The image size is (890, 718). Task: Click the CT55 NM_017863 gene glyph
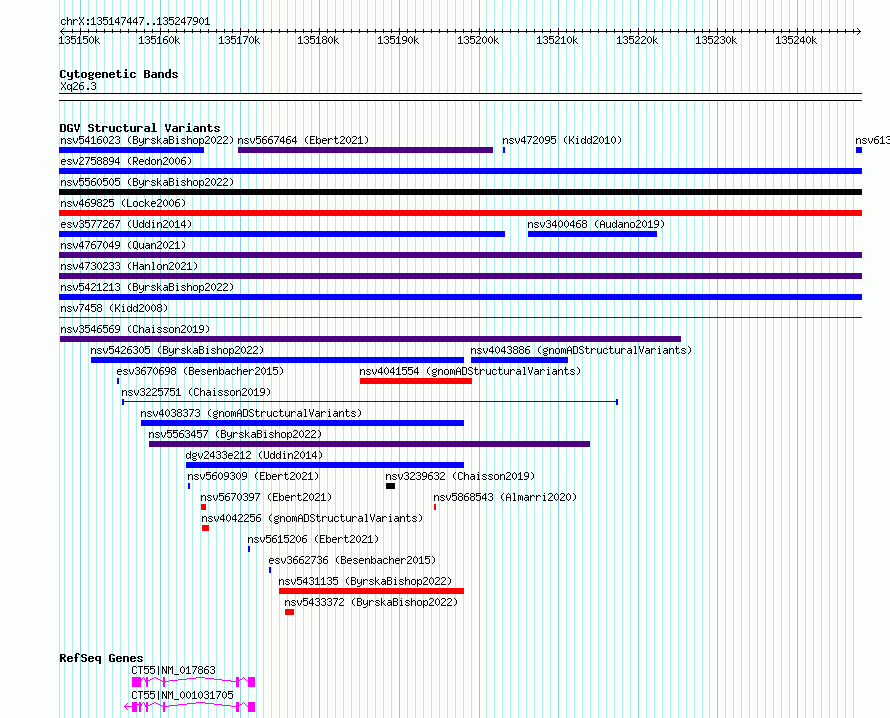[x=194, y=682]
